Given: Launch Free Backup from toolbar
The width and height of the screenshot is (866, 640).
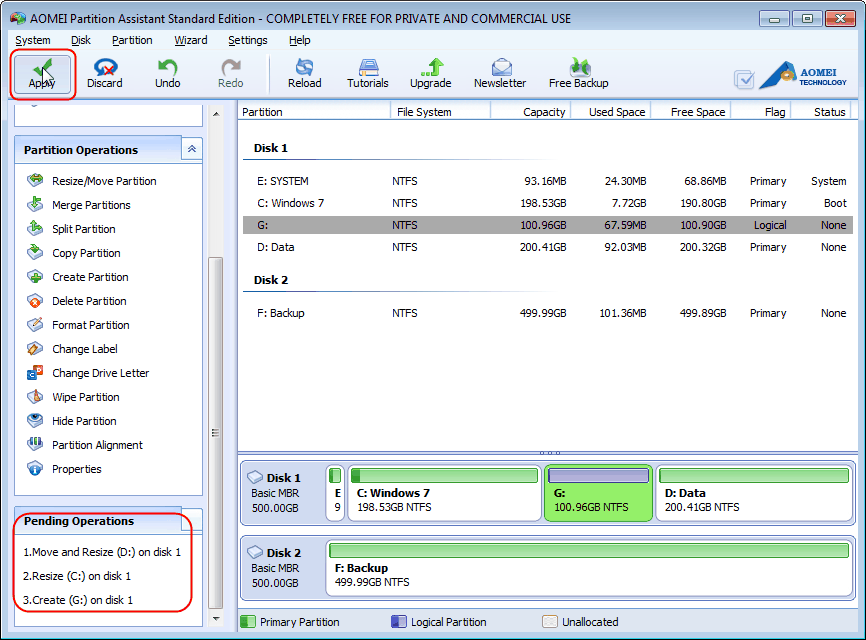Looking at the screenshot, I should point(578,74).
